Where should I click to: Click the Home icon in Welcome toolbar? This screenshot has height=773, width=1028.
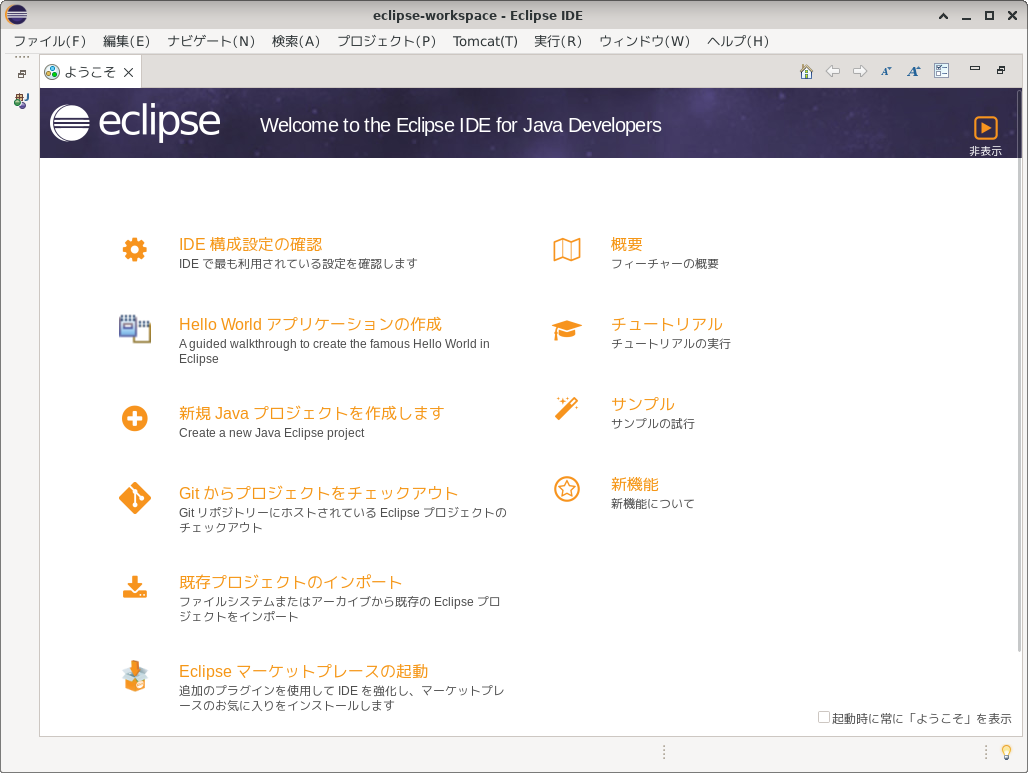806,71
